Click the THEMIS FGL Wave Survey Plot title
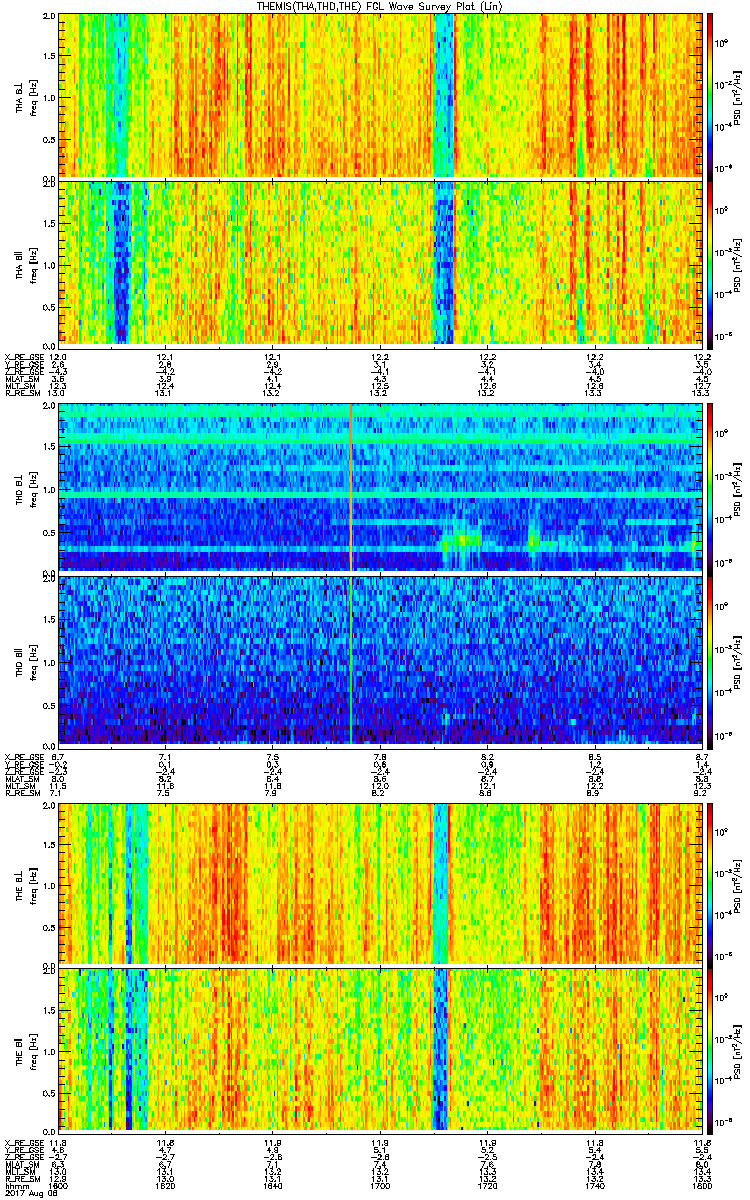This screenshot has width=750, height=1200. 378,7
